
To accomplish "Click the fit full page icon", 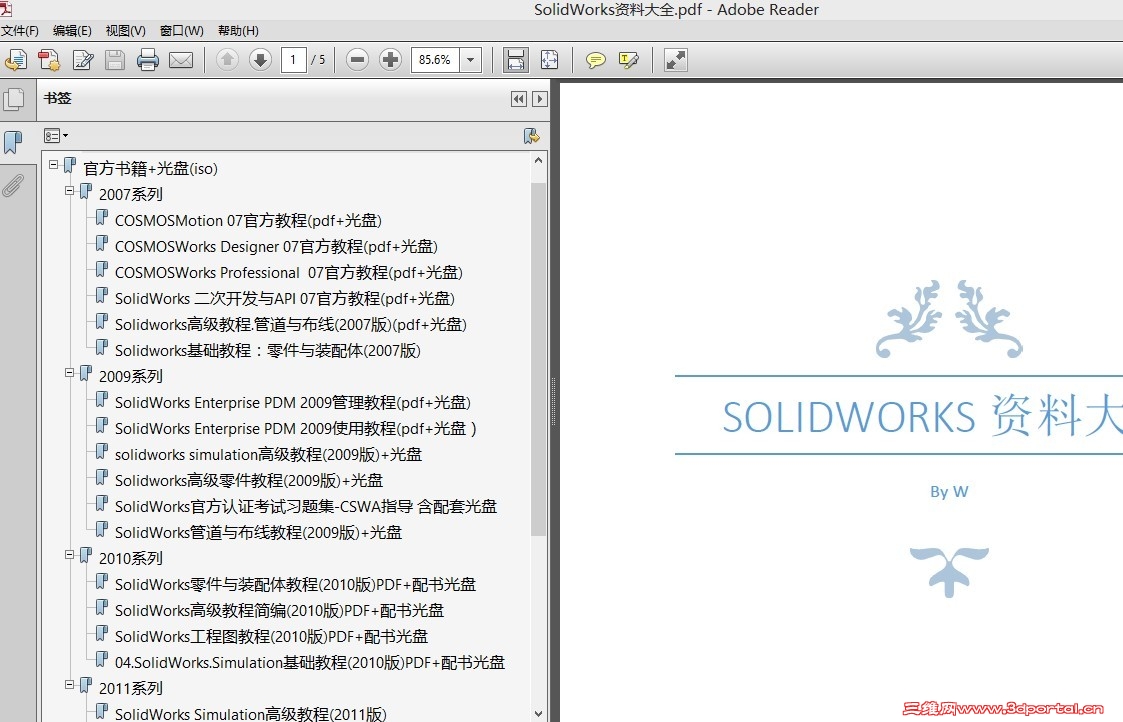I will tap(549, 60).
